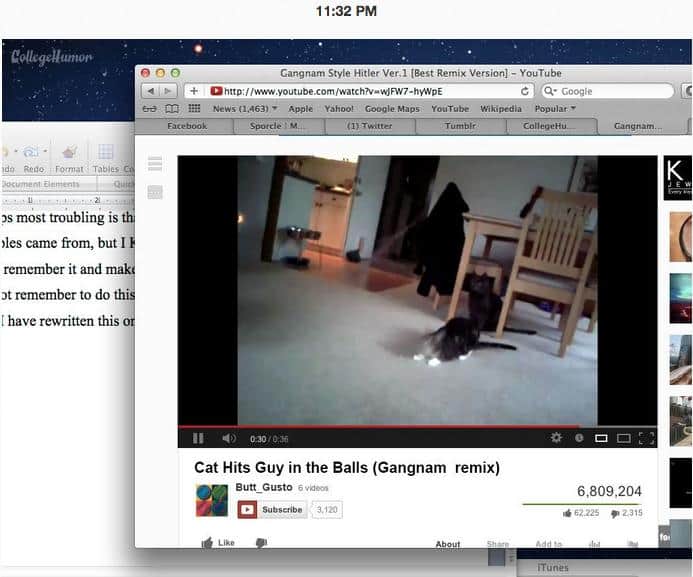Click the Watch Later clock icon
This screenshot has height=577, width=693.
pos(579,438)
